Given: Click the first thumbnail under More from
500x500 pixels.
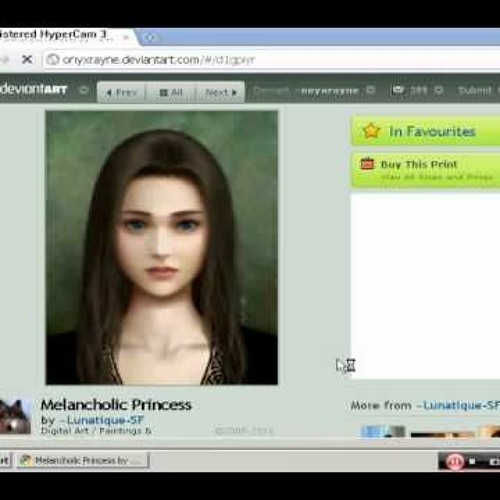Looking at the screenshot, I should pos(383,431).
